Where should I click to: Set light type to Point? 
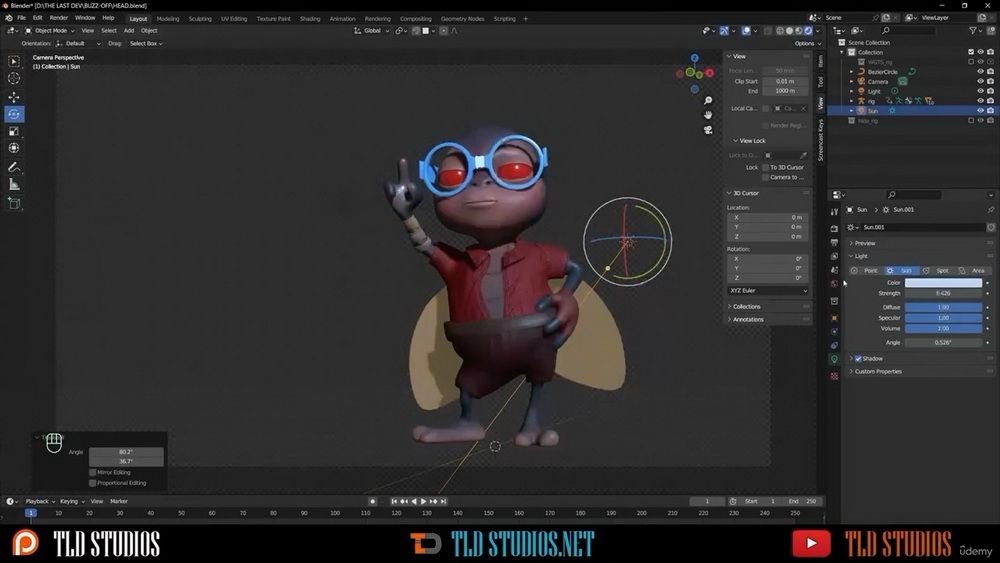coord(865,270)
